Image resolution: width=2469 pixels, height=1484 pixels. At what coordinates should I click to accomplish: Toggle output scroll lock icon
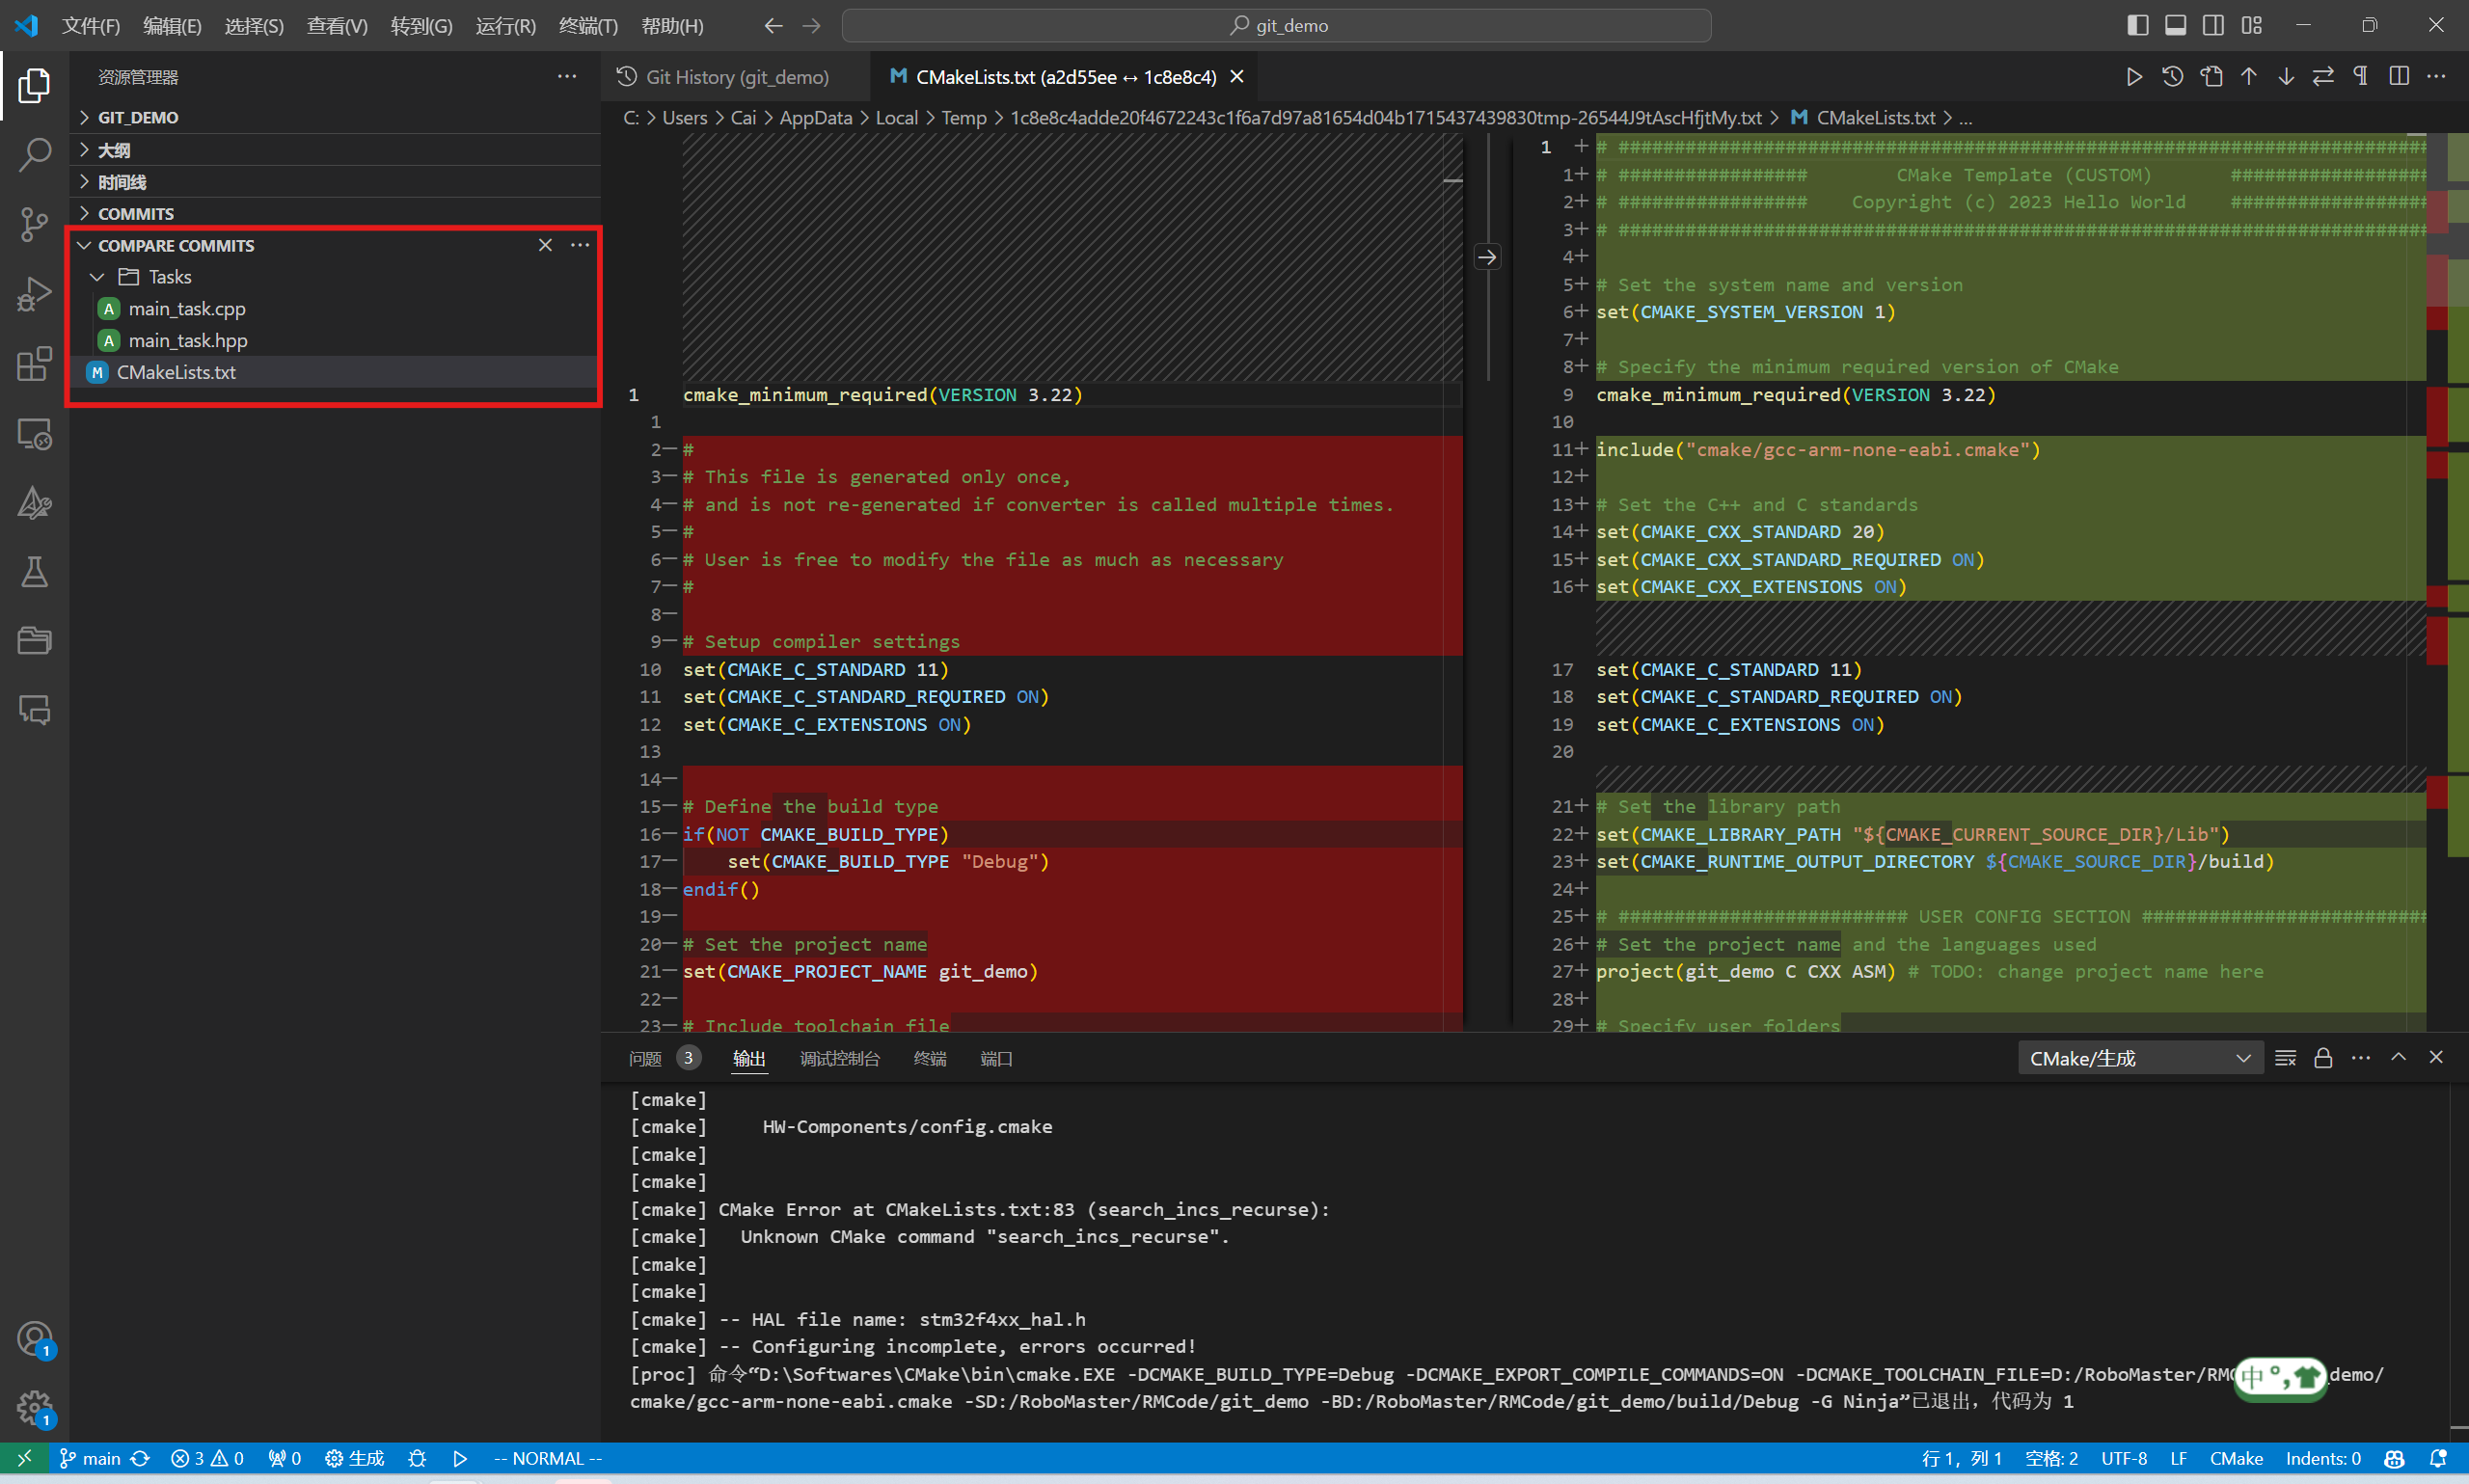point(2323,1058)
